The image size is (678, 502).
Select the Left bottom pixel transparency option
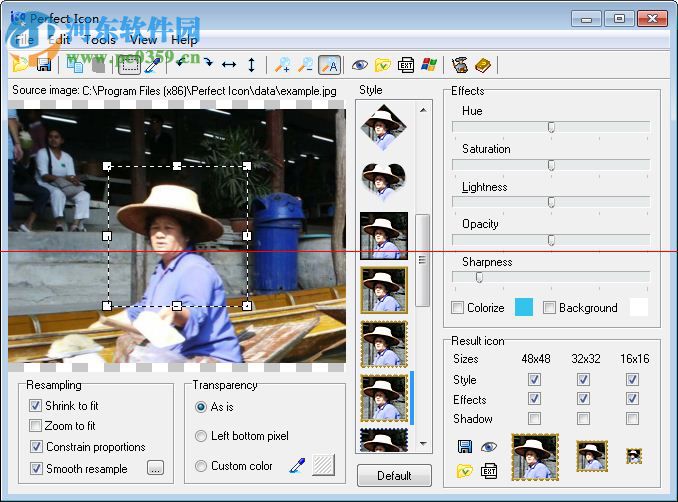pos(201,436)
